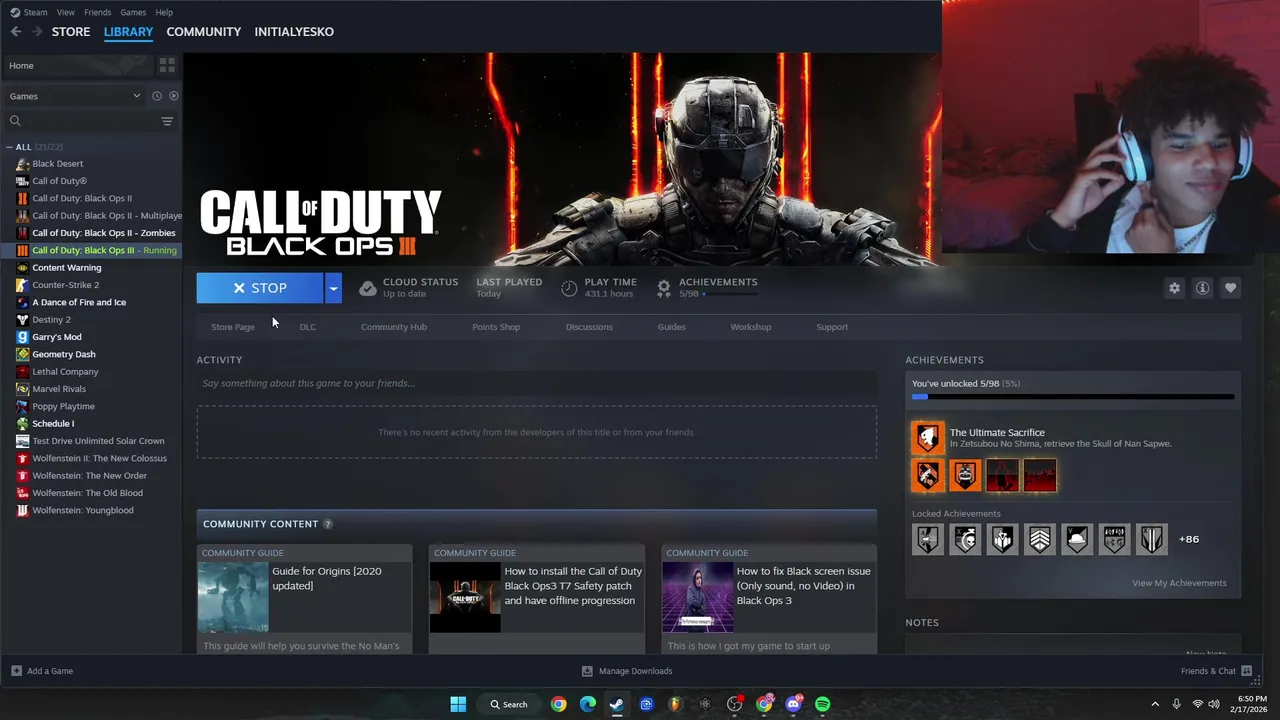The height and width of the screenshot is (720, 1280).
Task: Open the game's Store Page link
Action: (233, 327)
